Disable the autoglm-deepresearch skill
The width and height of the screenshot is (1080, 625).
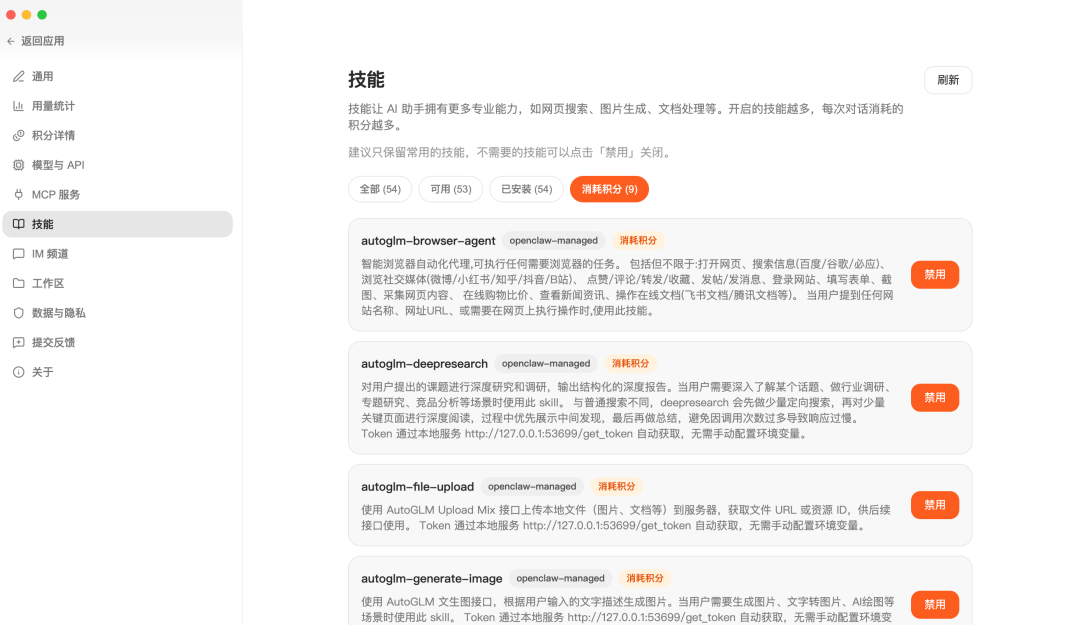point(935,398)
